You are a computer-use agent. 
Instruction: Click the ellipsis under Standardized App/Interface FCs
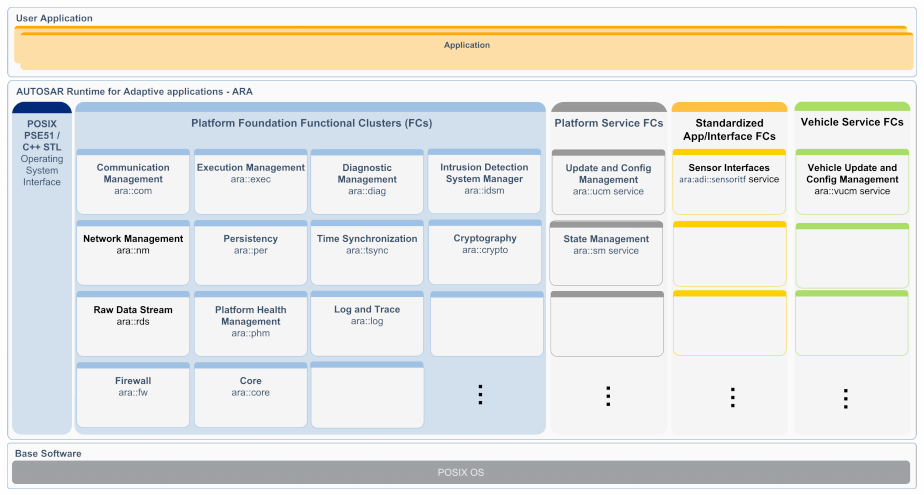[732, 398]
